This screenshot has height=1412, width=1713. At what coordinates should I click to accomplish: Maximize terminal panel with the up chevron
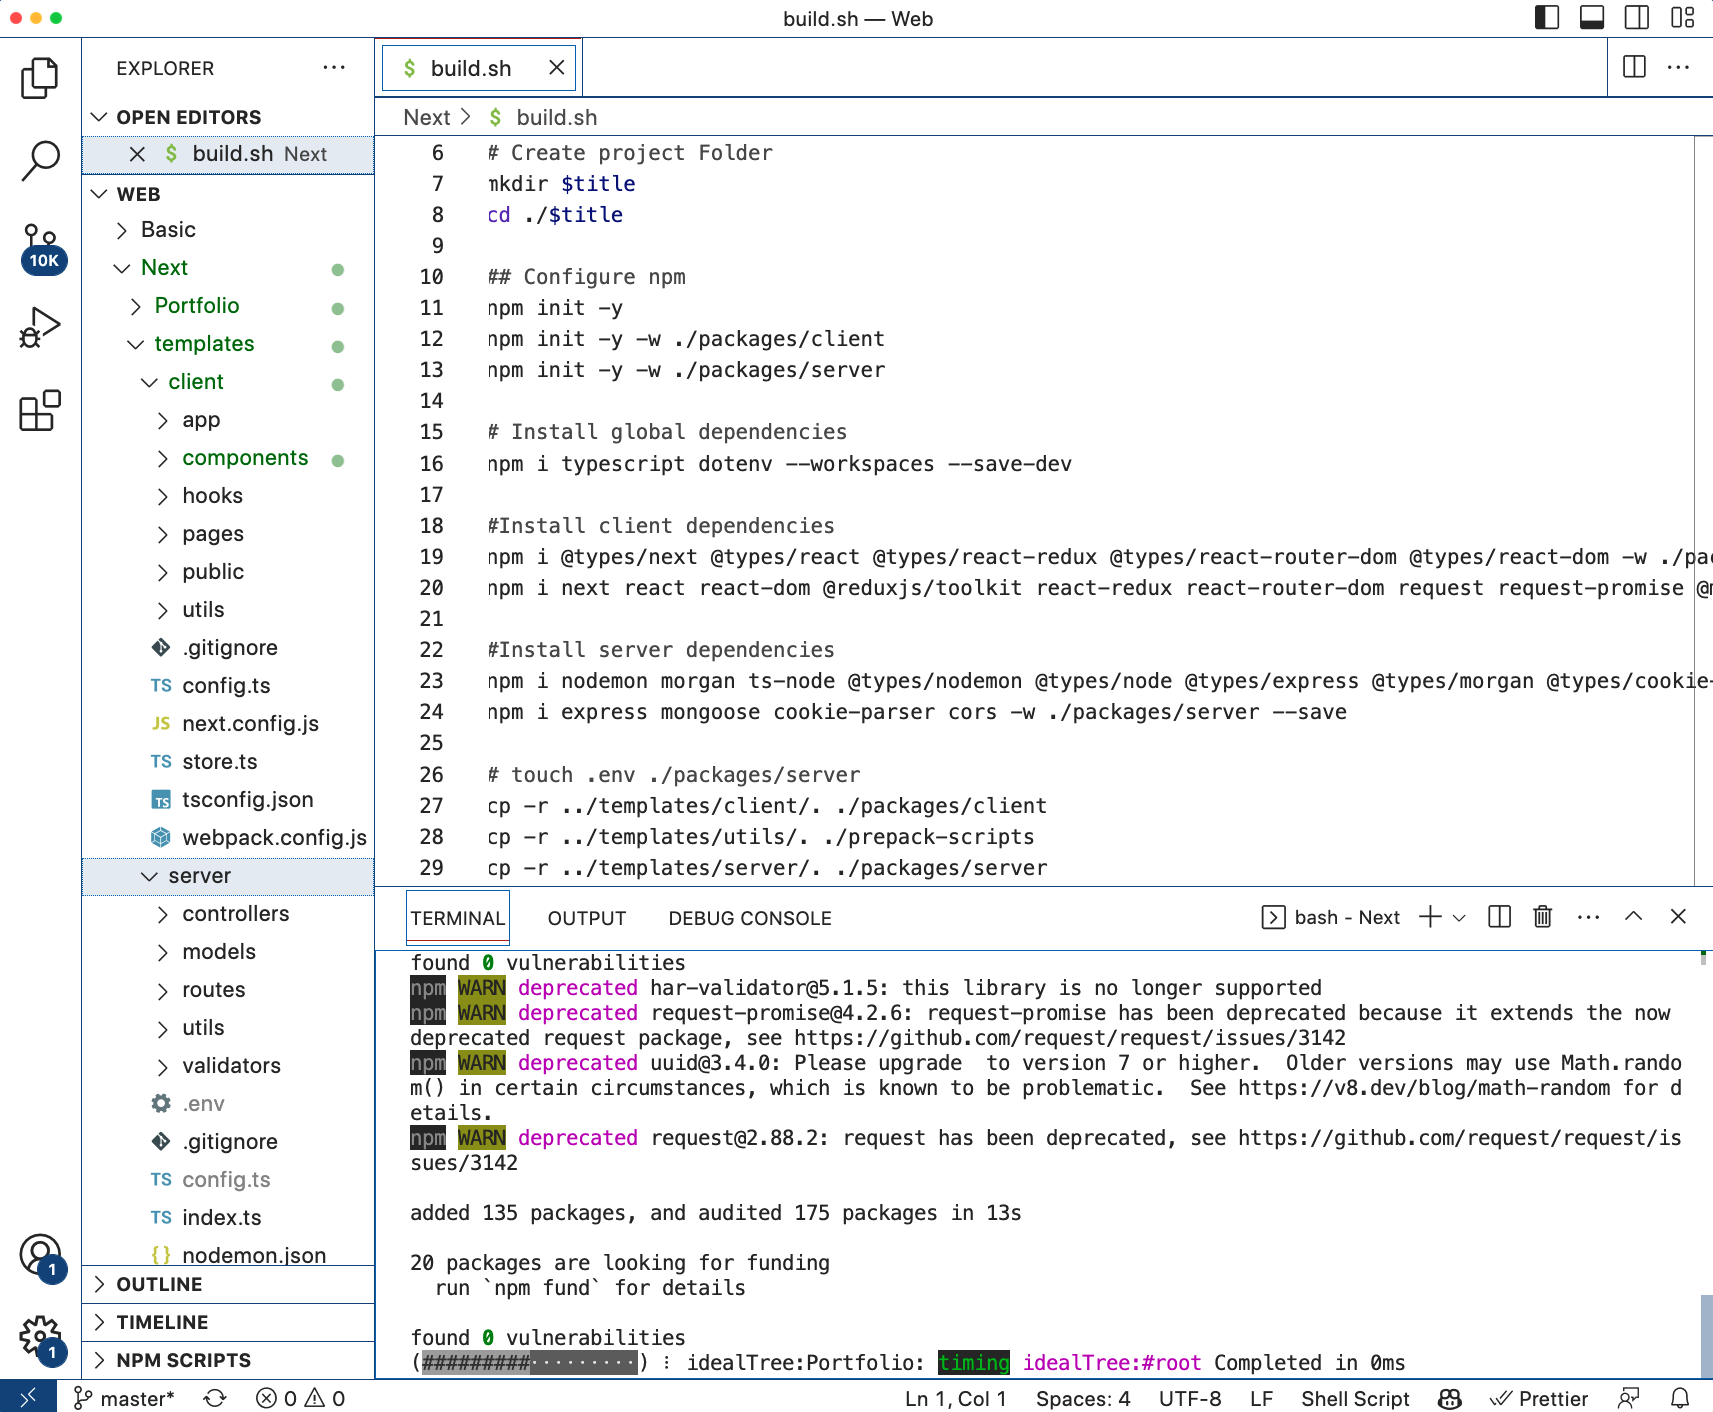[1633, 917]
